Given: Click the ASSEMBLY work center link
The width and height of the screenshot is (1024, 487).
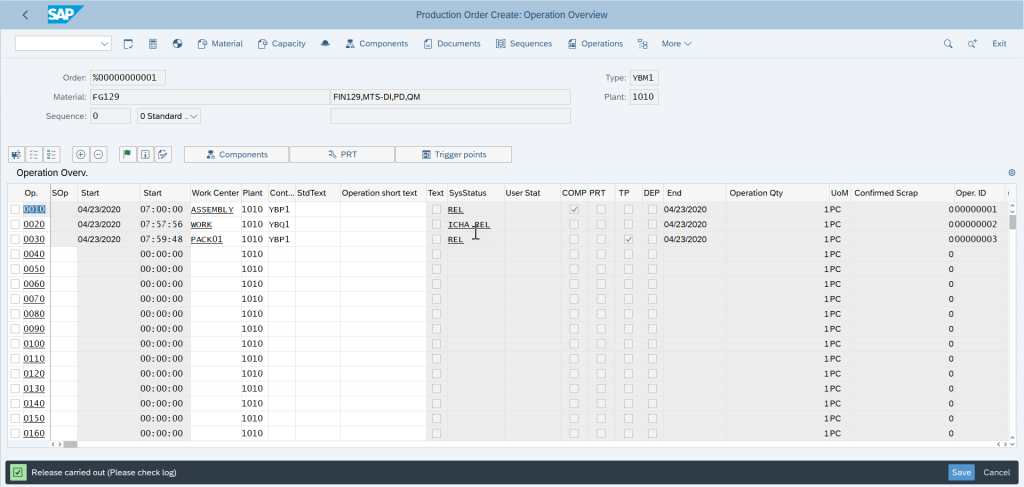Looking at the screenshot, I should [212, 210].
